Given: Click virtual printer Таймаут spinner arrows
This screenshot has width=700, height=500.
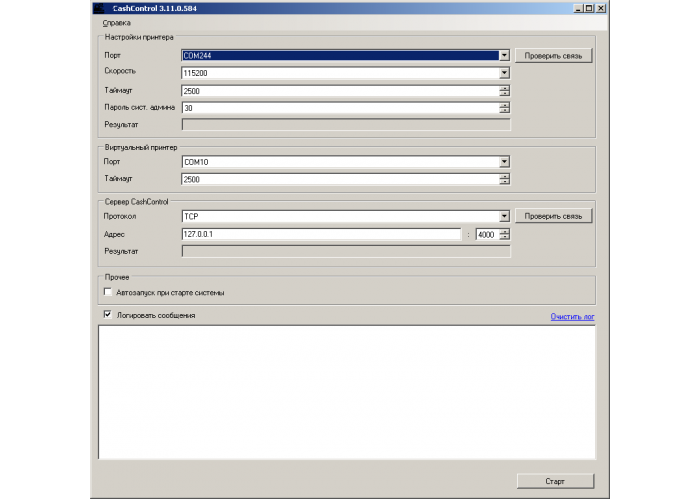Looking at the screenshot, I should point(504,179).
